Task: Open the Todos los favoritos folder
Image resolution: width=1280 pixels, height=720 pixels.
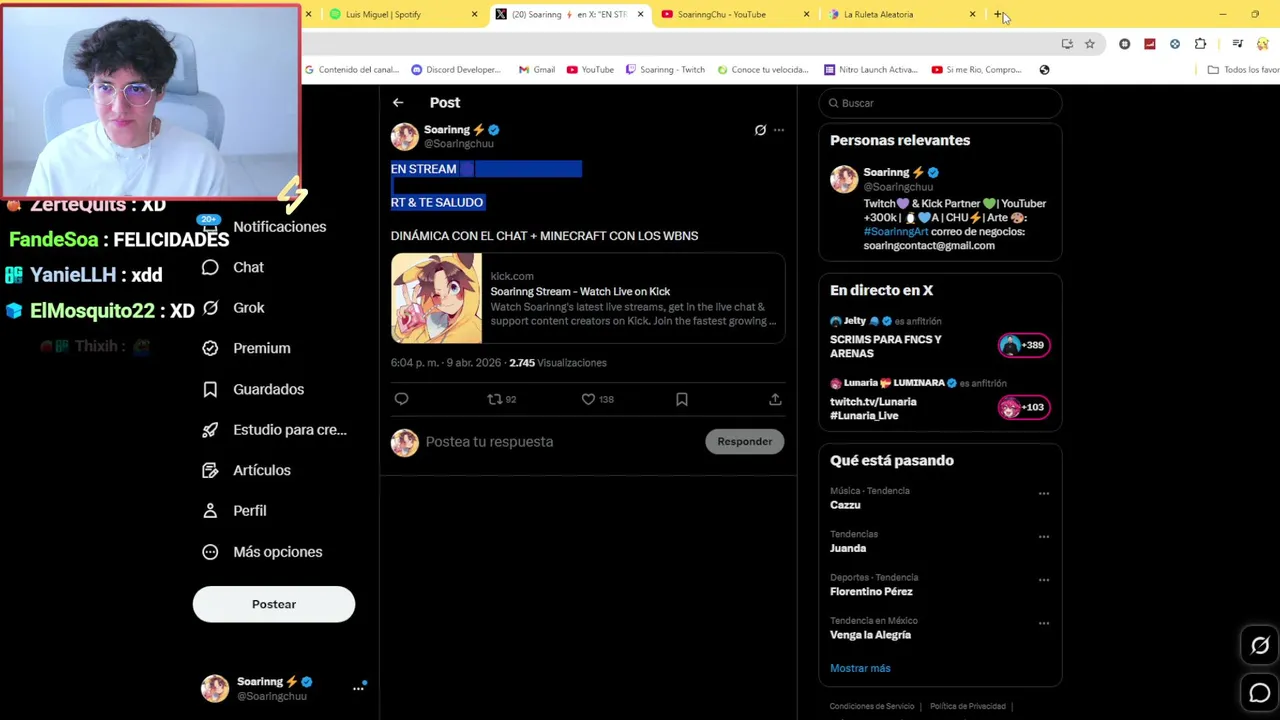Action: coord(1243,70)
